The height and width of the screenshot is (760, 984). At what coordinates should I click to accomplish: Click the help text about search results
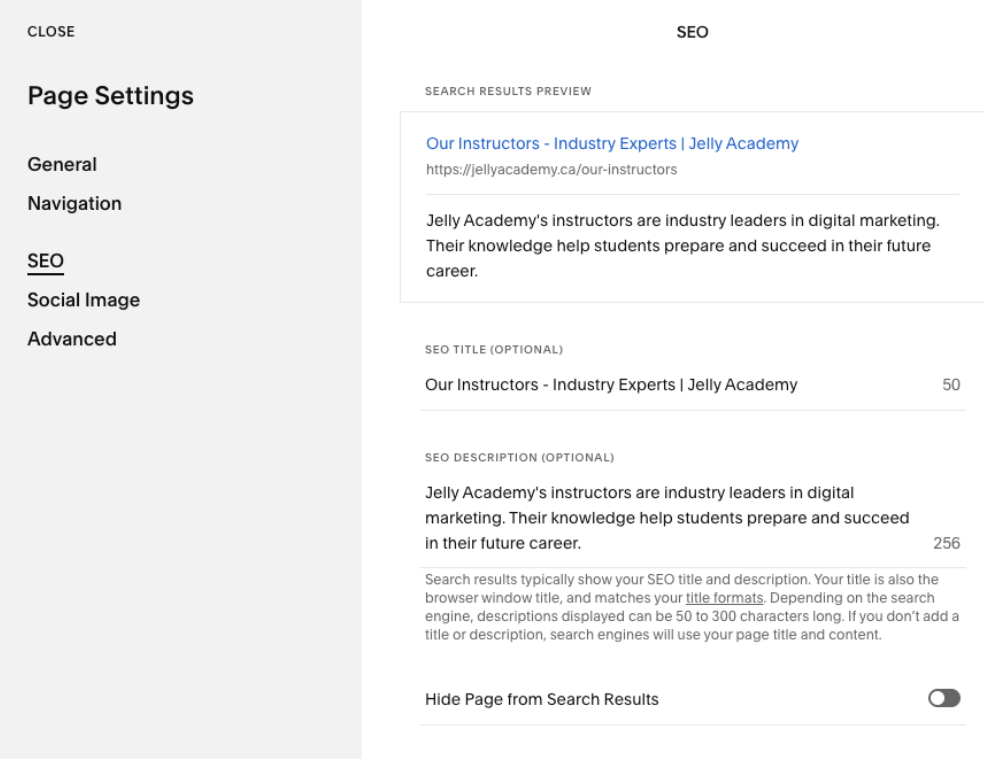click(692, 607)
